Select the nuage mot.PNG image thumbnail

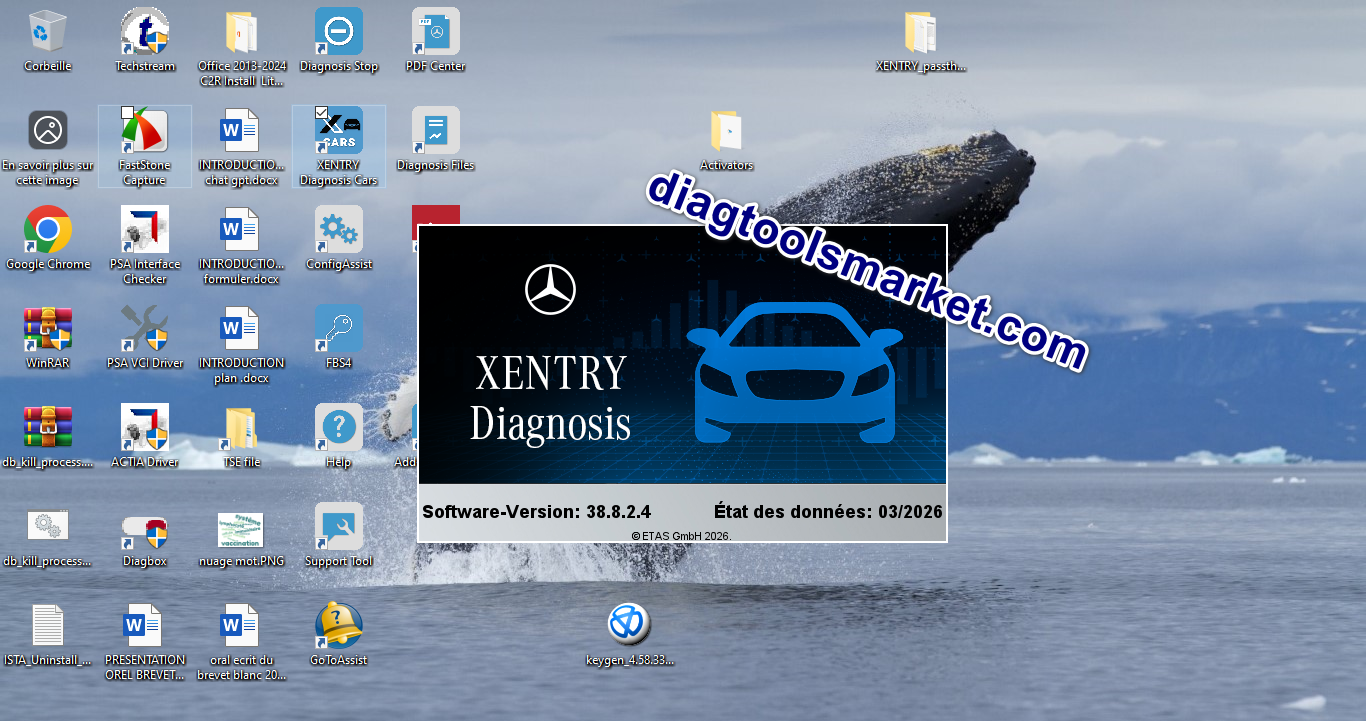coord(241,530)
